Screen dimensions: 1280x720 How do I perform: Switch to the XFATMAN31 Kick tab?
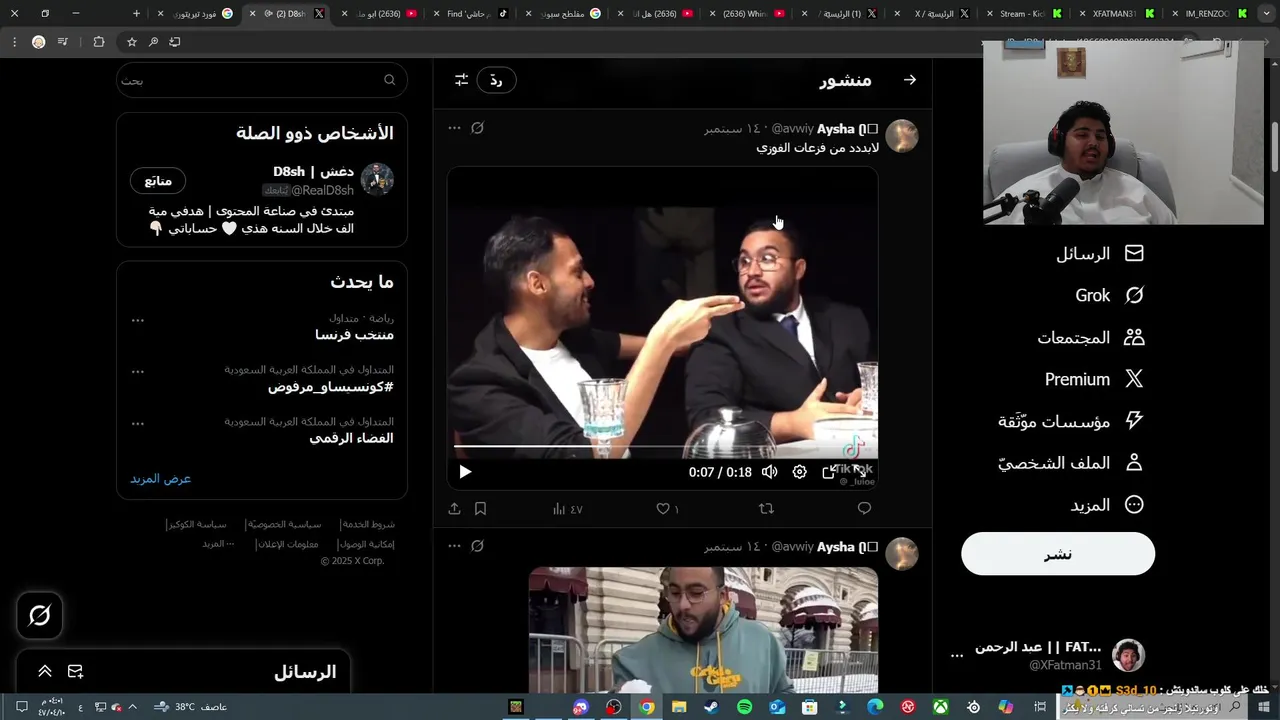(1116, 14)
